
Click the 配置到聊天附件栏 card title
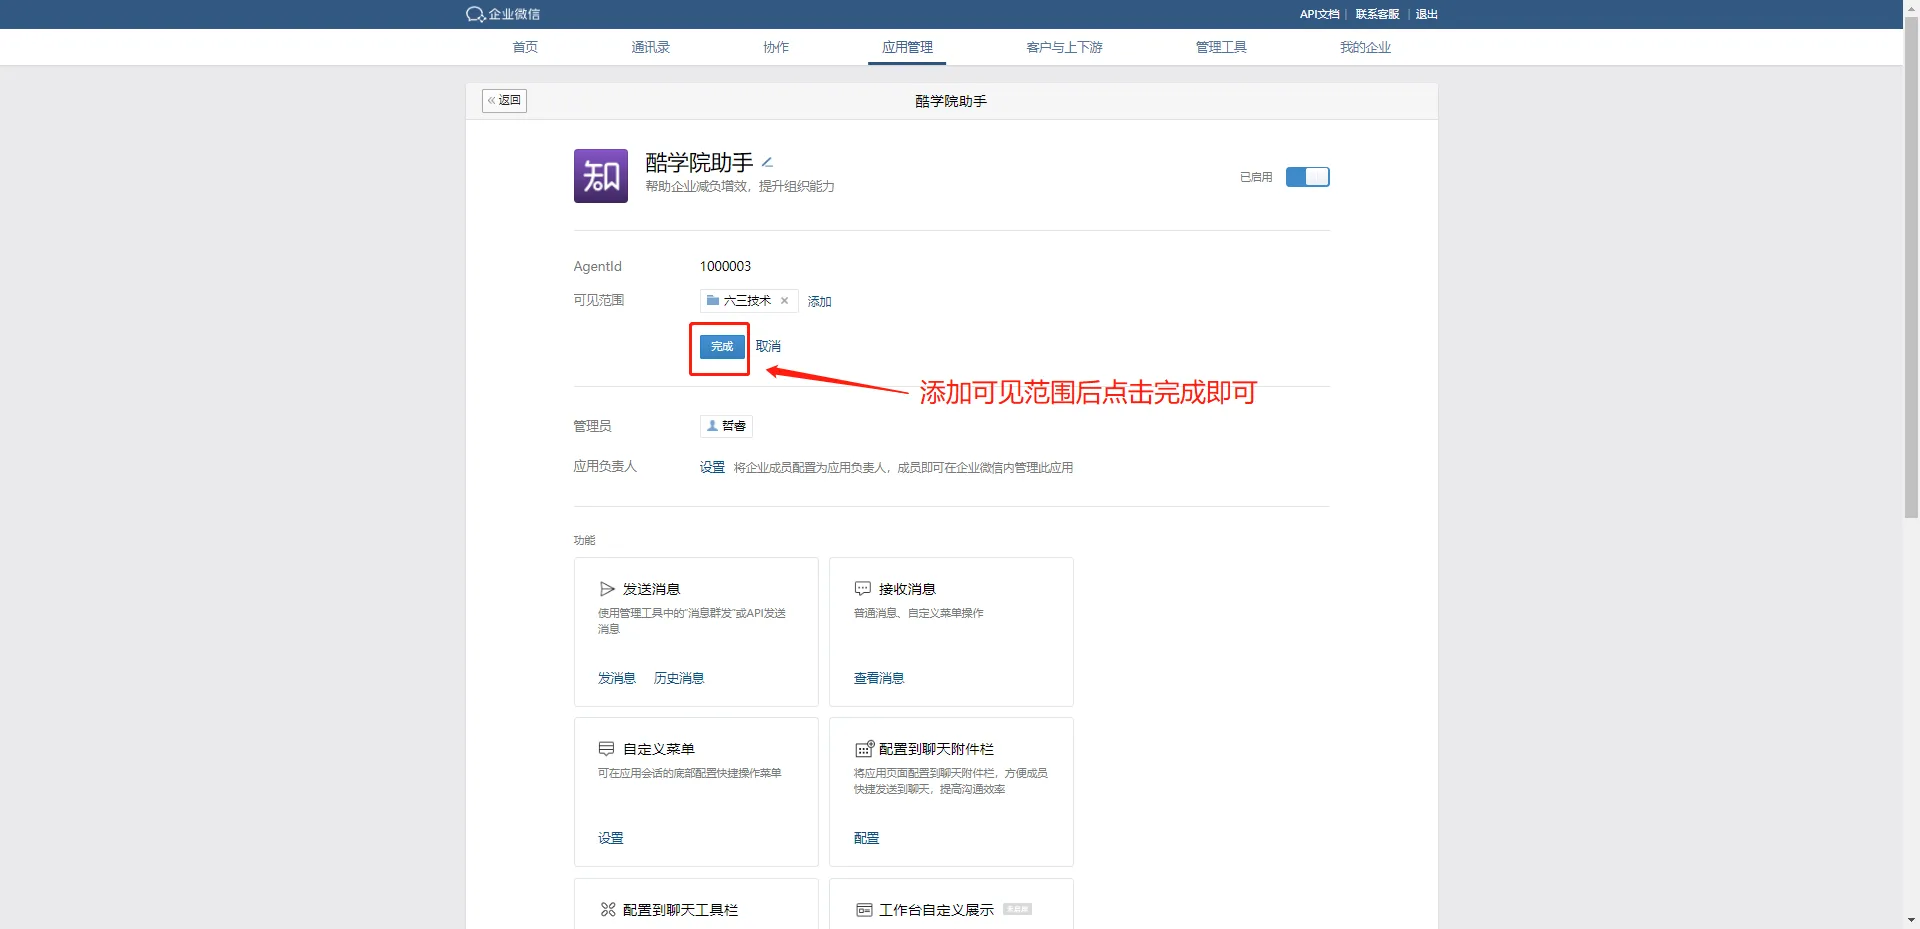click(936, 749)
